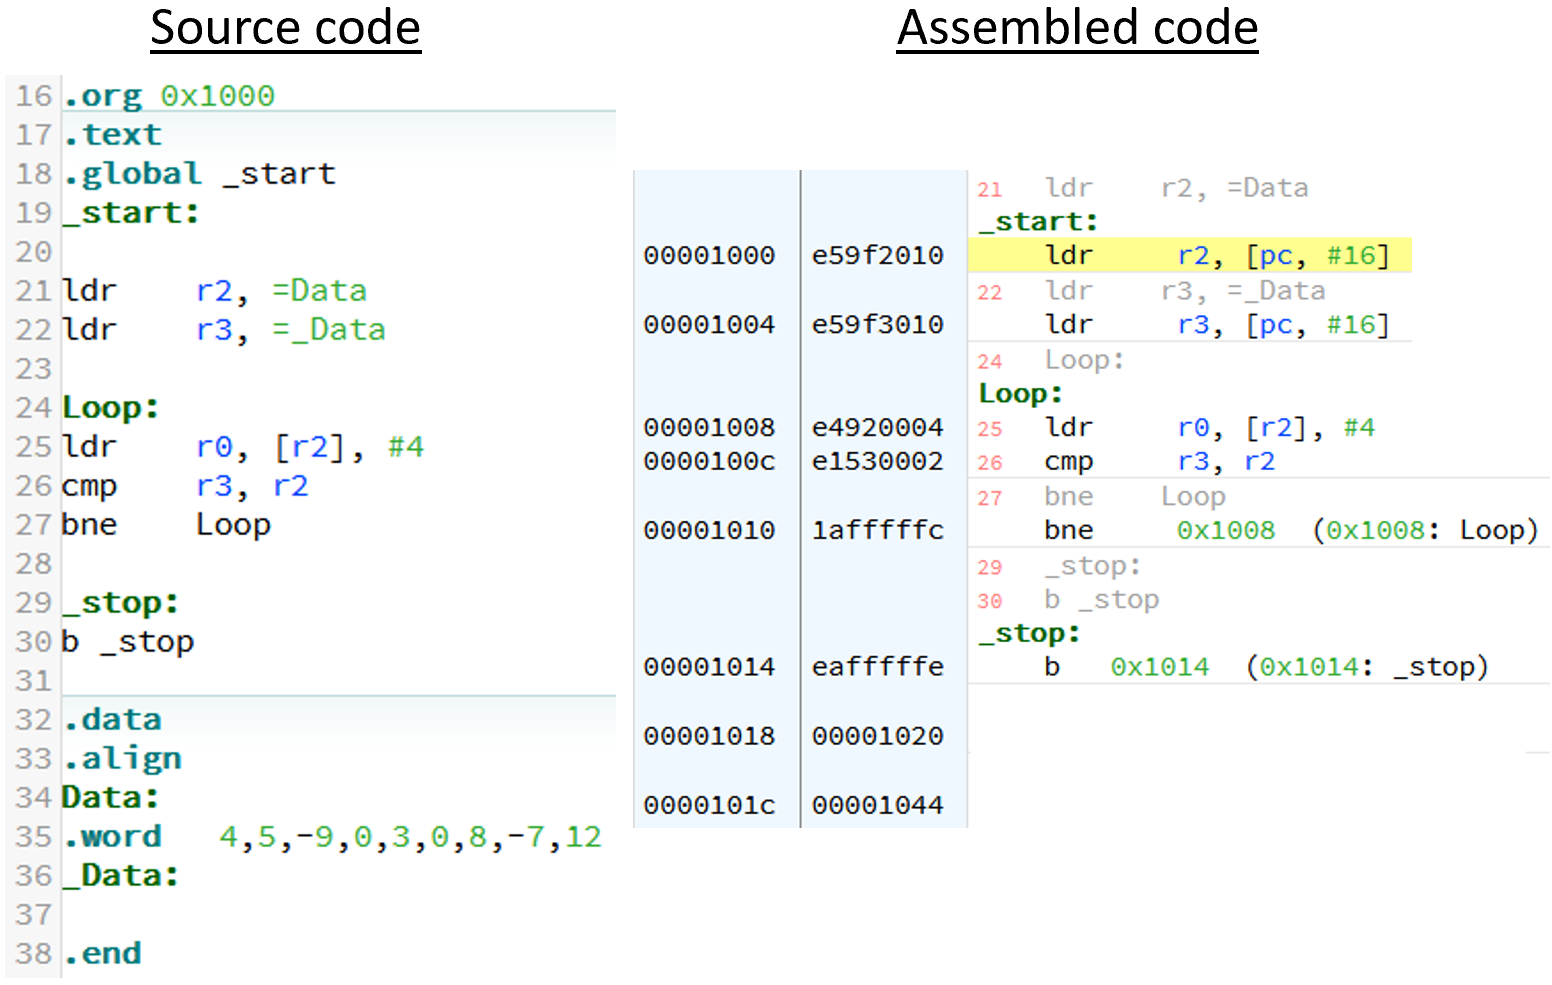Click the Assembled code heading
The height and width of the screenshot is (985, 1552).
tap(1077, 28)
